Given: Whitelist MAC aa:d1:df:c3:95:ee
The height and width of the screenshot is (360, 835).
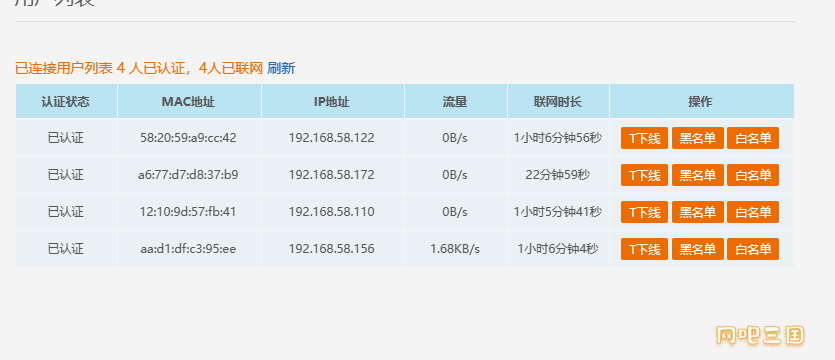Looking at the screenshot, I should pyautogui.click(x=753, y=249).
